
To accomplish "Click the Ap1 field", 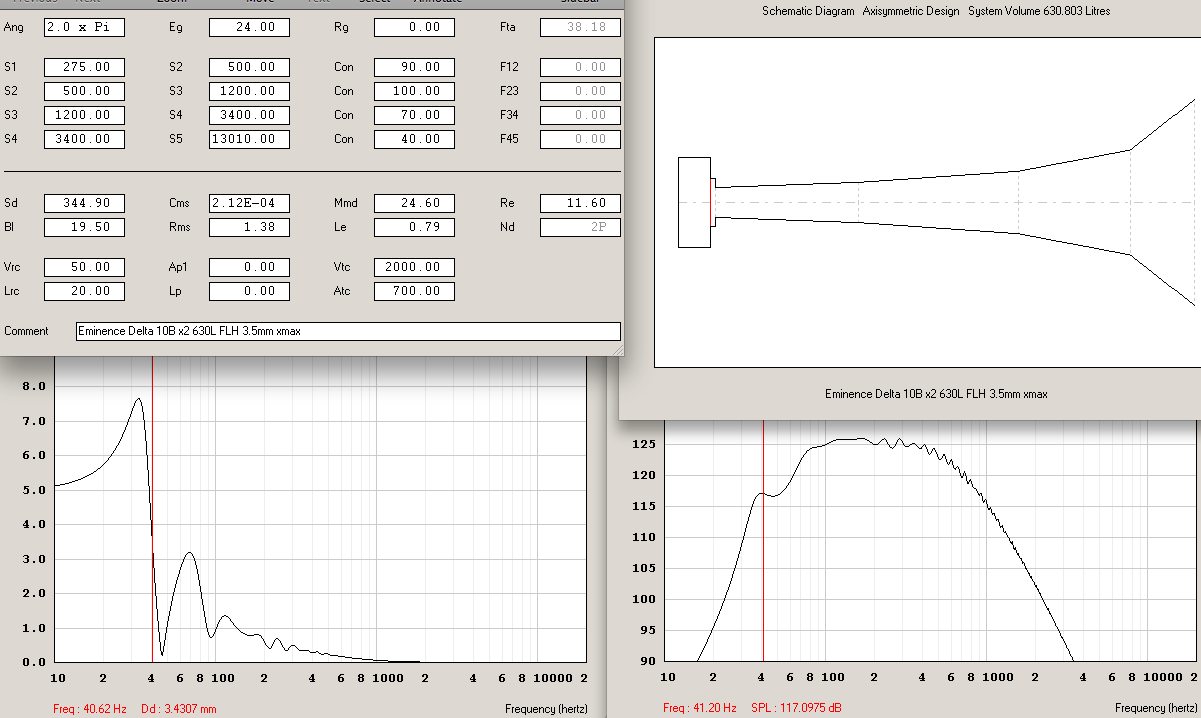I will [250, 267].
